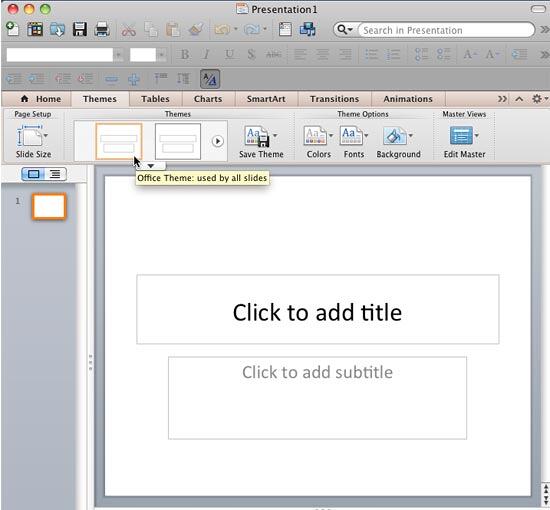
Task: Click the Save Theme icon
Action: point(257,137)
